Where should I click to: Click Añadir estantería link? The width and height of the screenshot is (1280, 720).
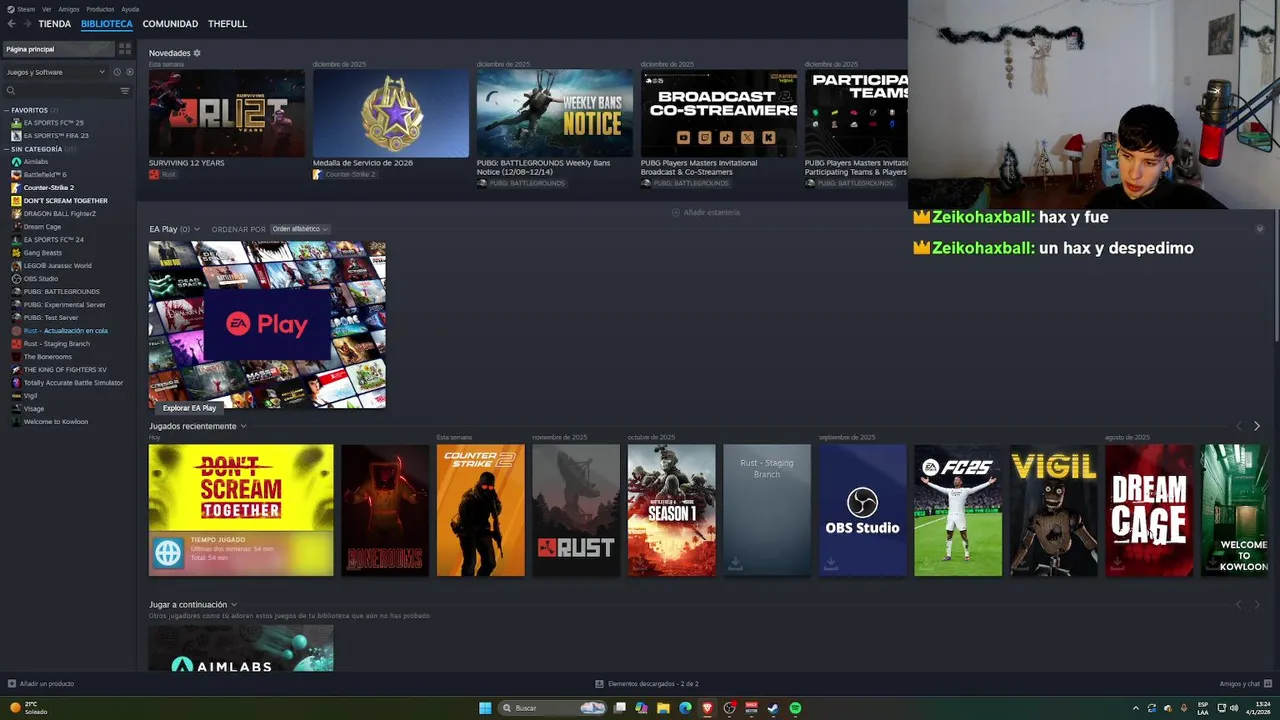706,212
